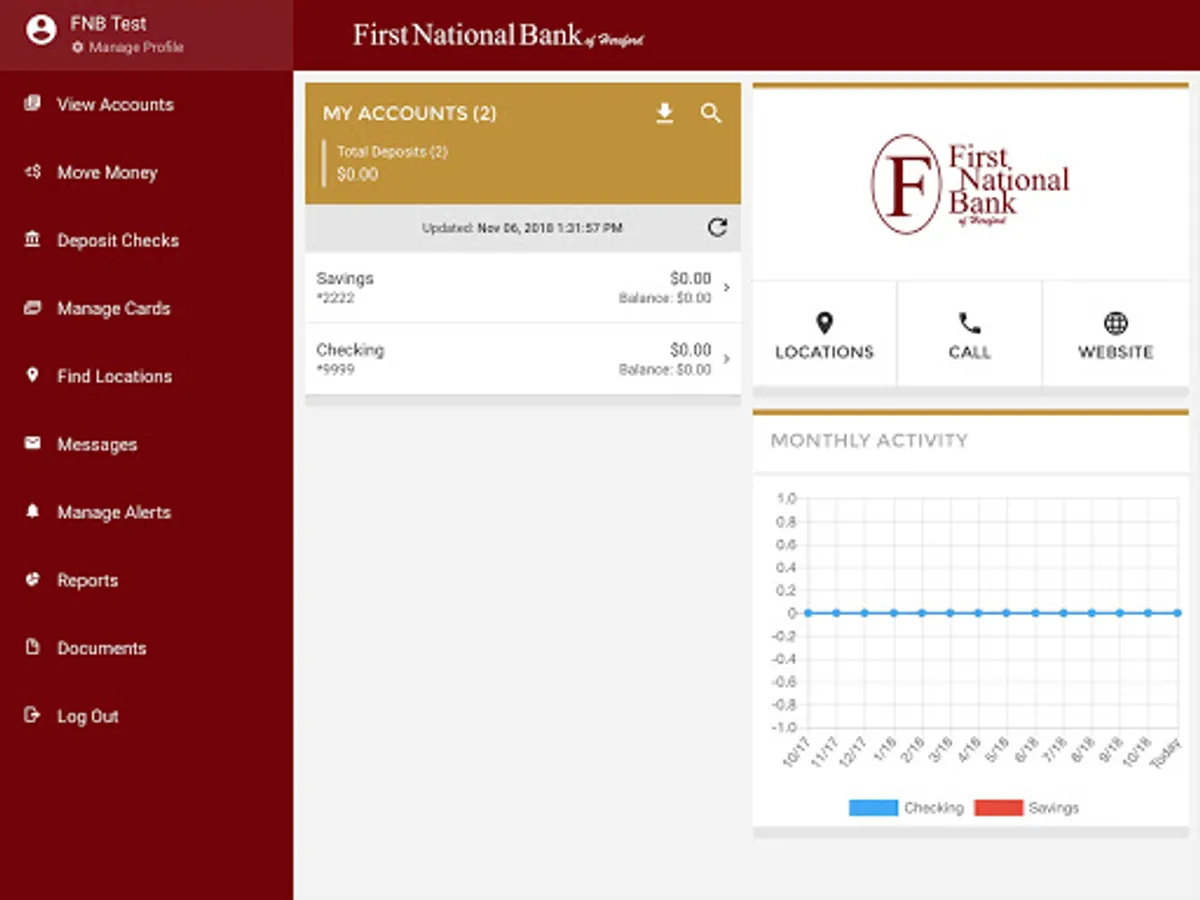Open Move Money menu label
Image resolution: width=1200 pixels, height=900 pixels.
(107, 172)
